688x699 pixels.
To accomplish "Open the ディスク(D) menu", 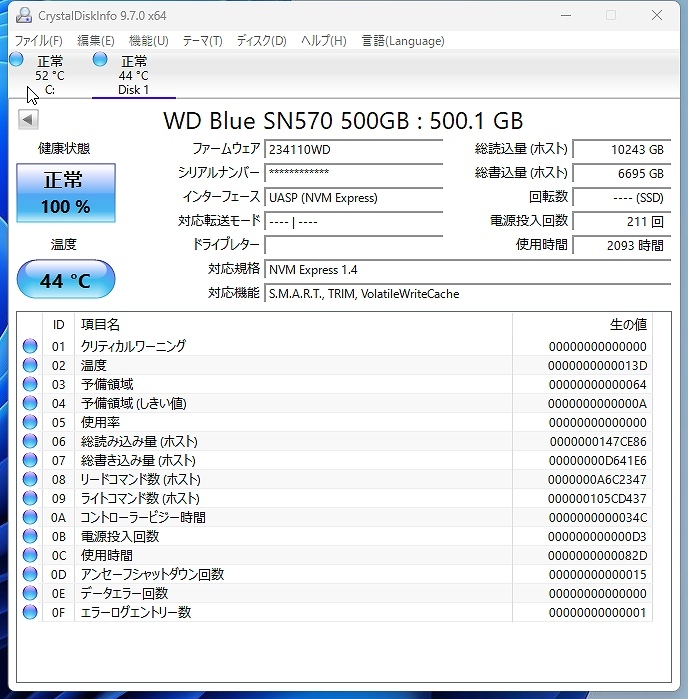I will 261,41.
